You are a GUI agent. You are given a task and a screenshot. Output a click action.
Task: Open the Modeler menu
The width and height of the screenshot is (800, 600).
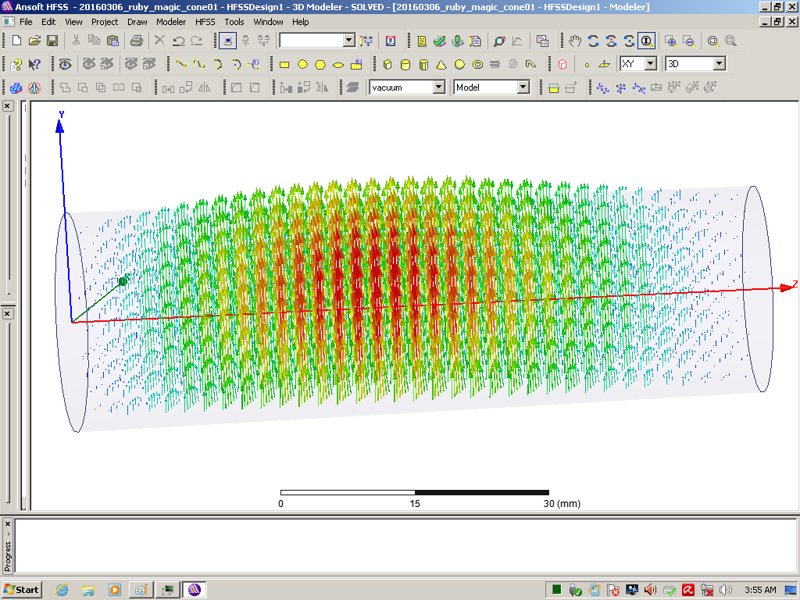[170, 21]
